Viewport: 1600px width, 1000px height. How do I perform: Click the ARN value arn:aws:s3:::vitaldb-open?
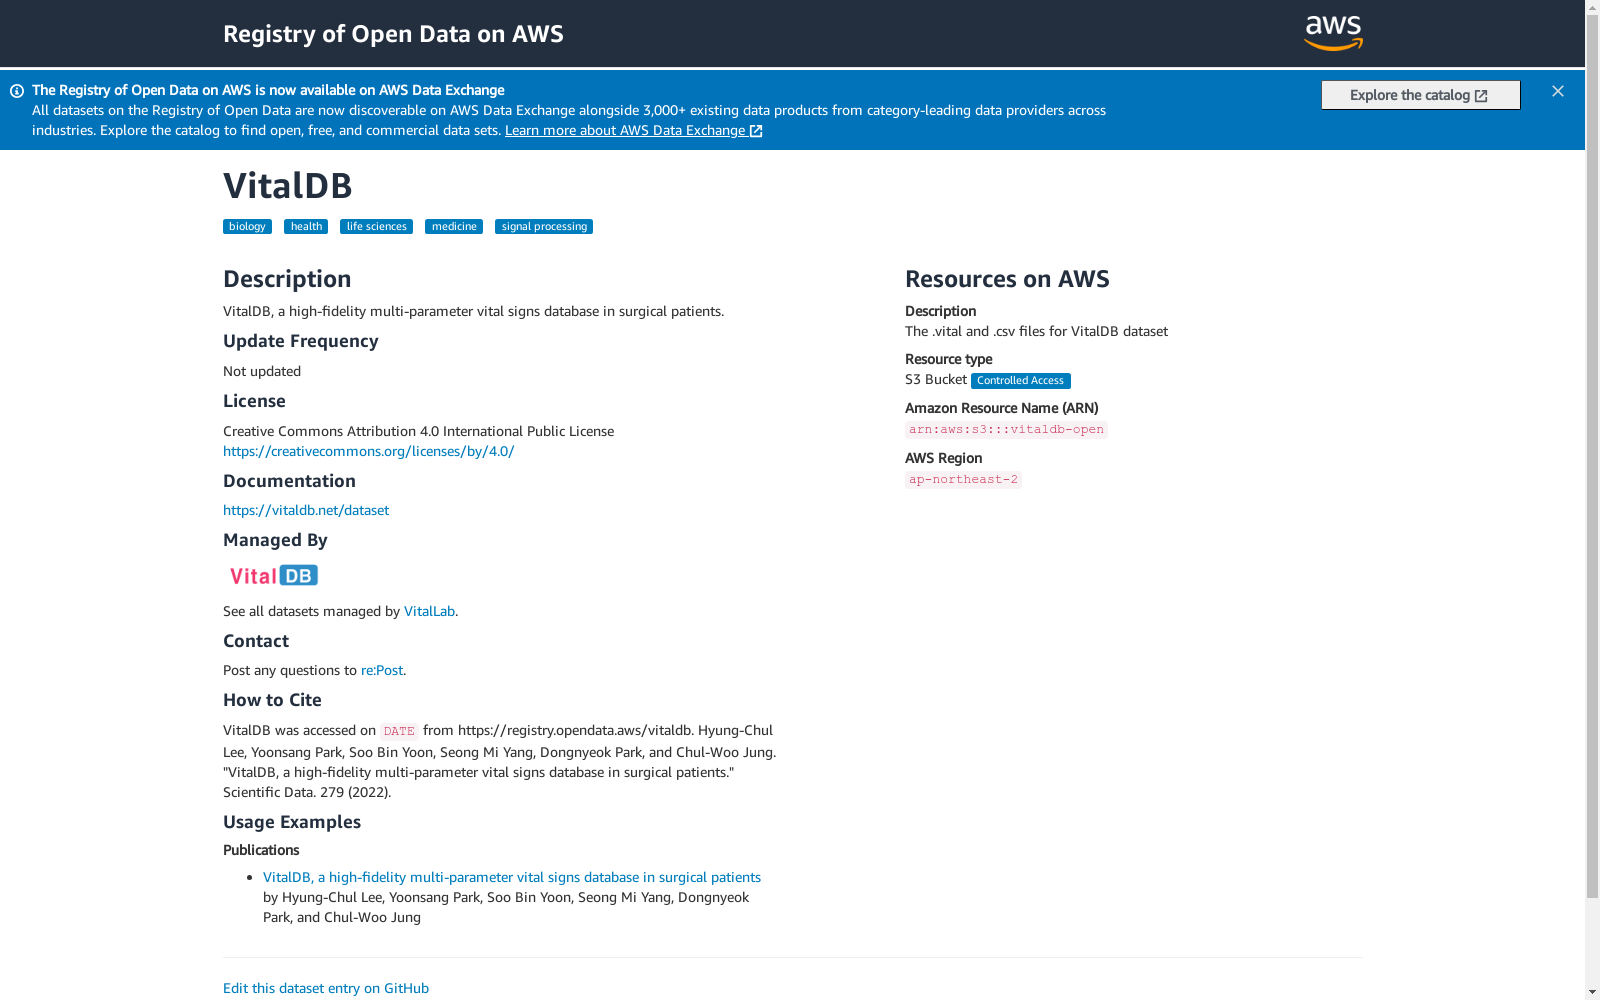tap(1006, 429)
